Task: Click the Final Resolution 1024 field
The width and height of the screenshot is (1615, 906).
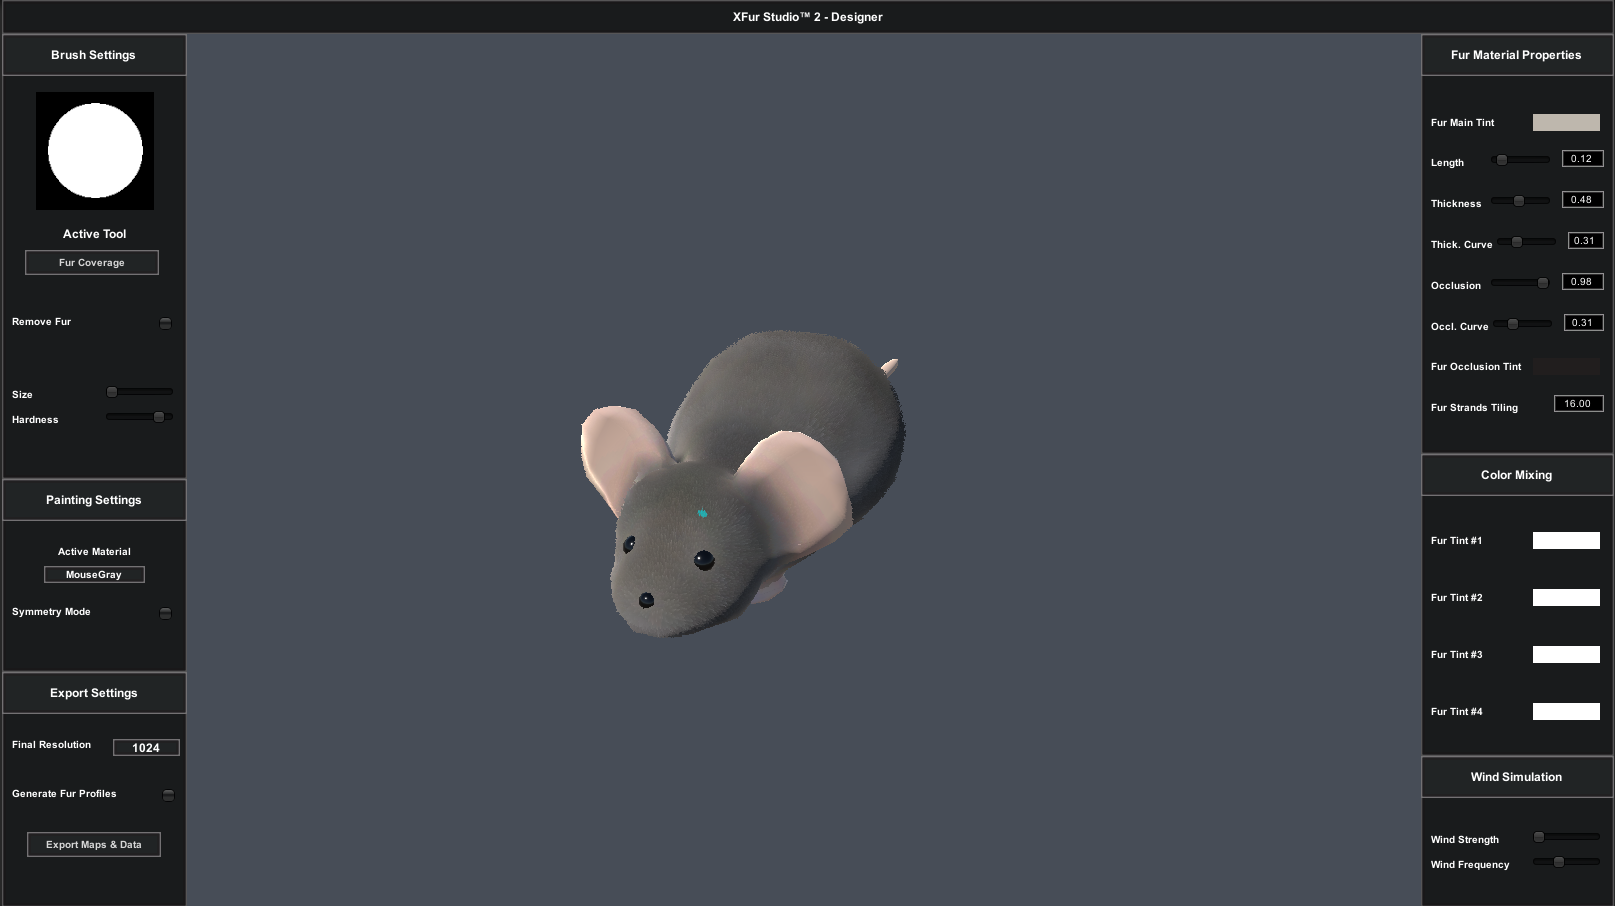Action: 146,747
